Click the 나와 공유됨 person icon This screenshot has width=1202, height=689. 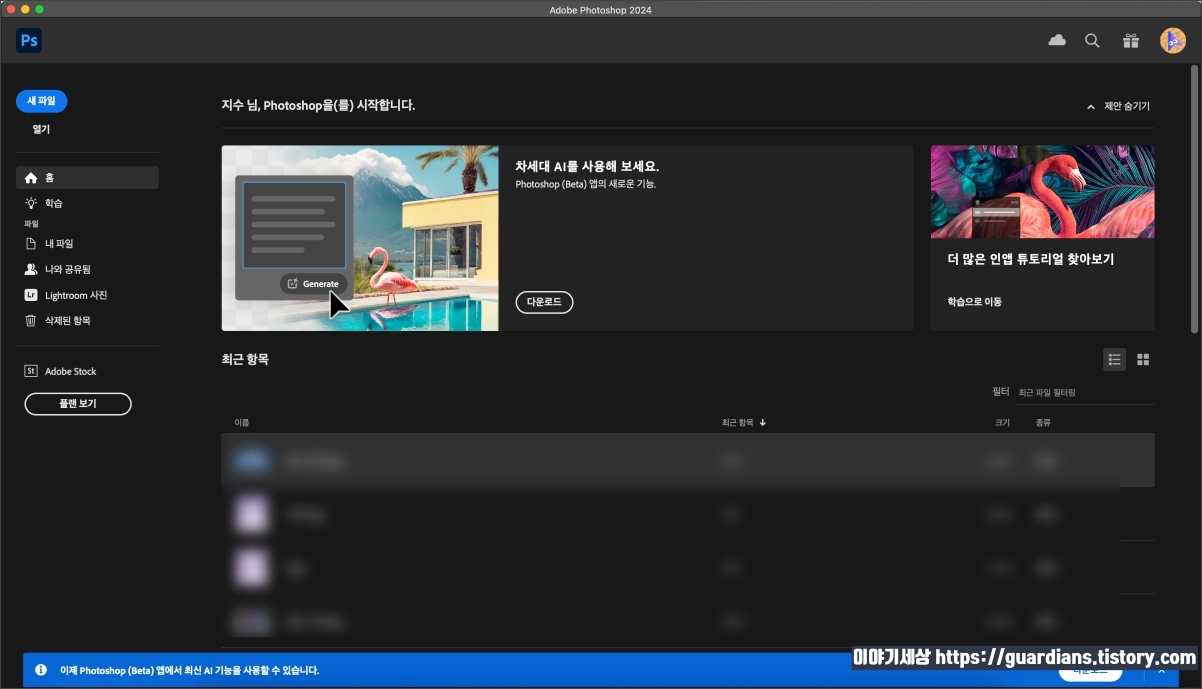31,269
